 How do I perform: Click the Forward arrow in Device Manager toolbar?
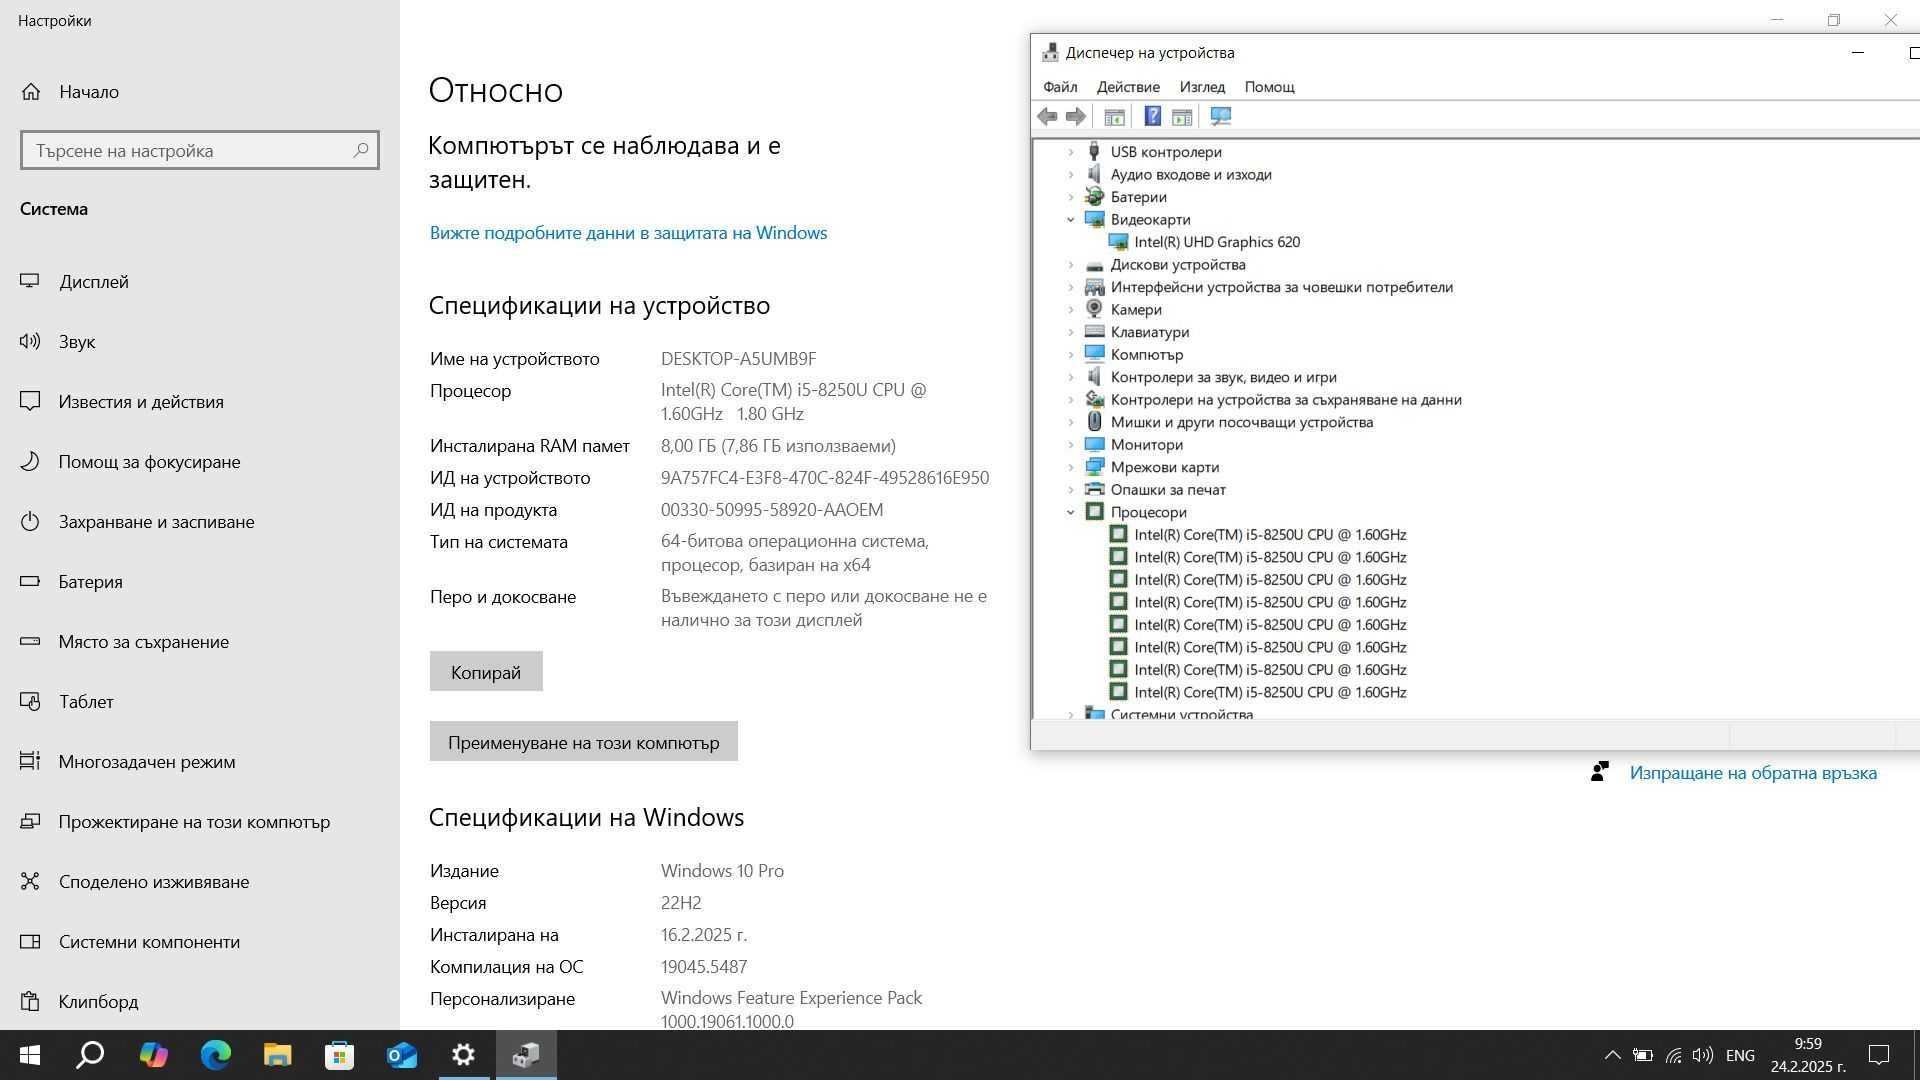(1076, 117)
